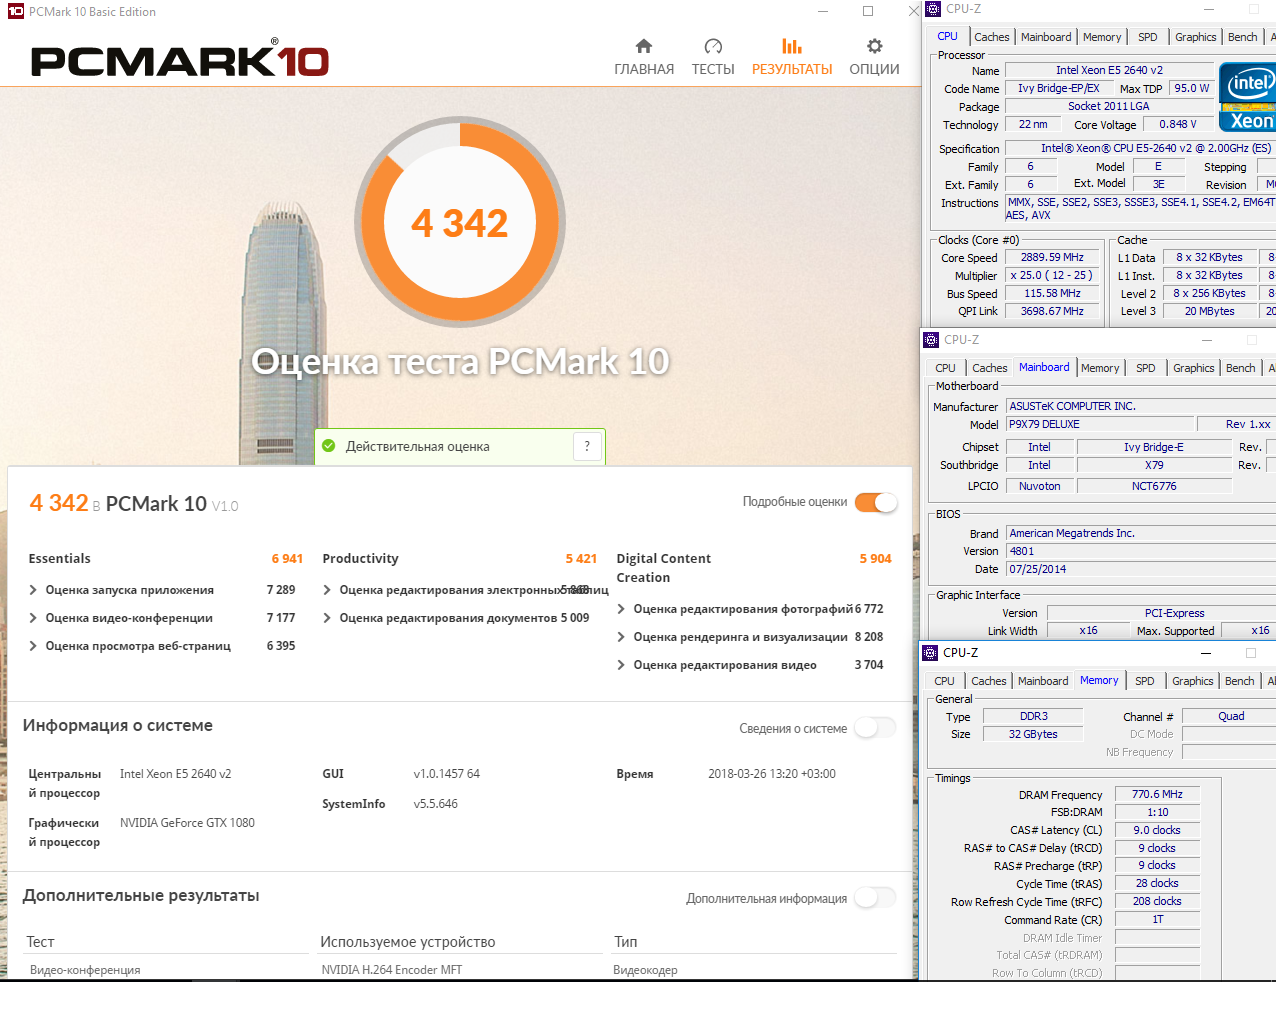Click the Intel Xeon logo in CPU-Z

[x=1248, y=97]
